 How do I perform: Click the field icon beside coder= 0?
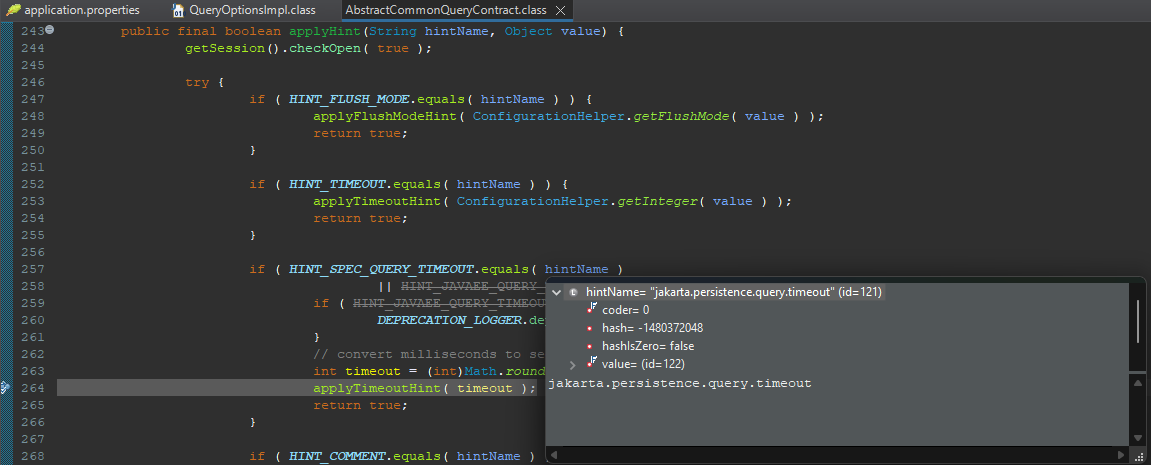coord(592,309)
